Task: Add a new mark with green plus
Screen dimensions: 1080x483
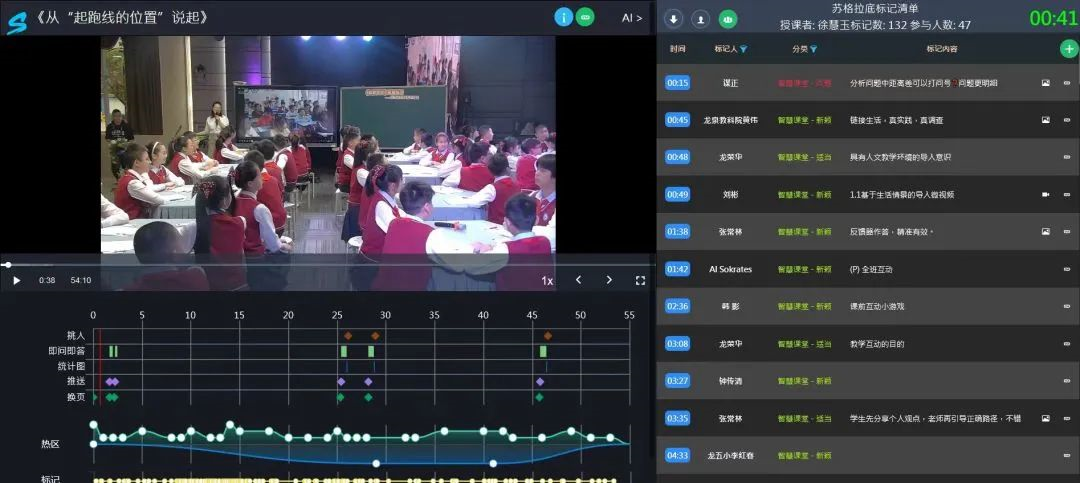Action: coord(1069,48)
